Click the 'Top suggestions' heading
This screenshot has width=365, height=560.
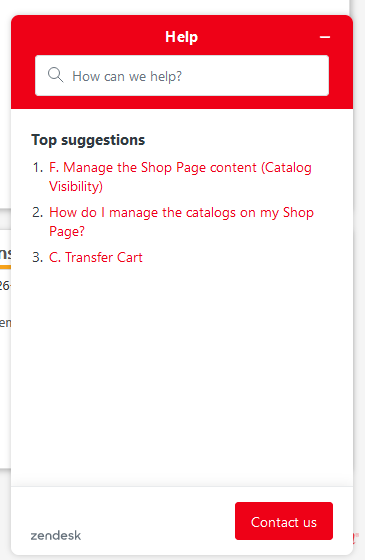tap(88, 140)
